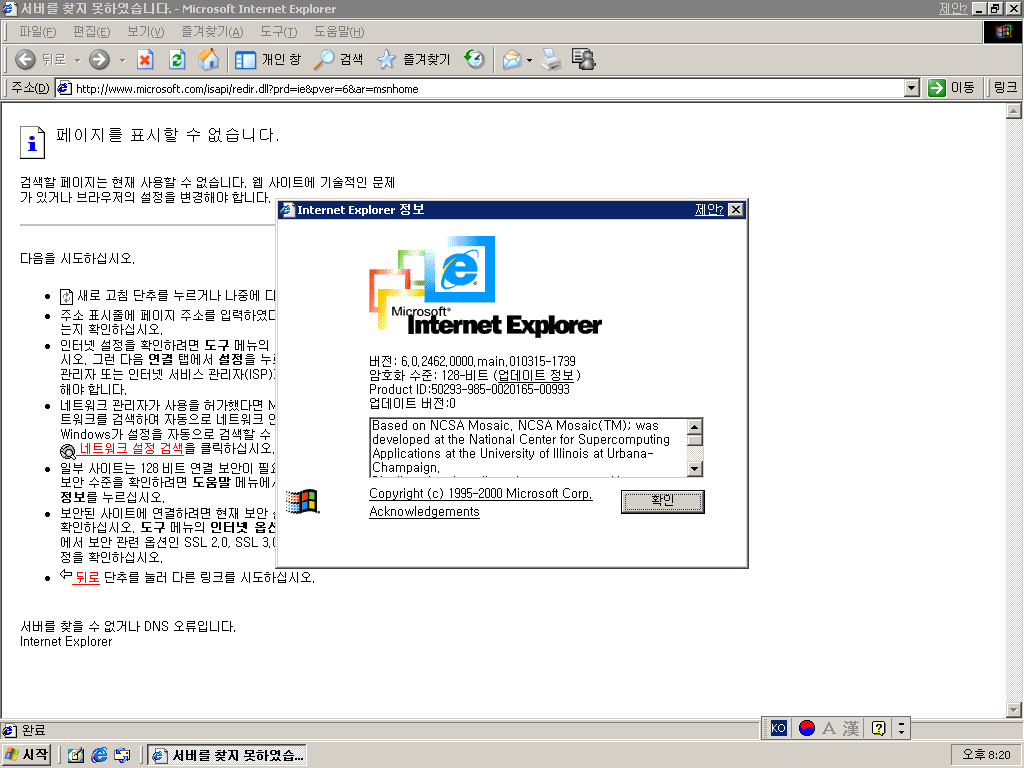Expand the Forward button history dropdown arrow

pos(122,60)
